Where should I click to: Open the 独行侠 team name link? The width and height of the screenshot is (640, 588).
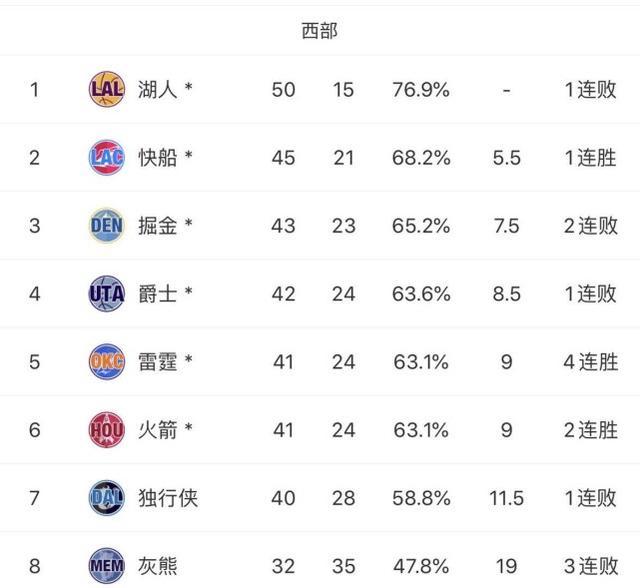[167, 498]
